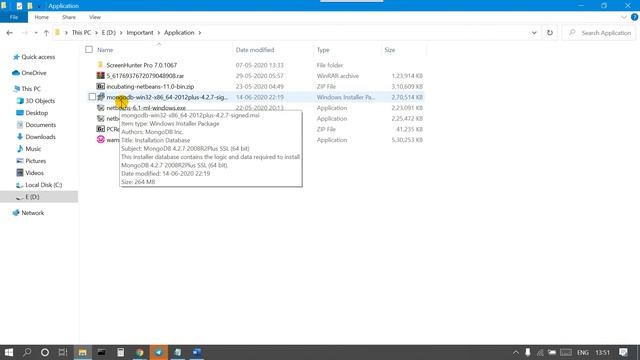Click 'Important' breadcrumb in address bar
This screenshot has width=640, height=360.
pyautogui.click(x=140, y=33)
